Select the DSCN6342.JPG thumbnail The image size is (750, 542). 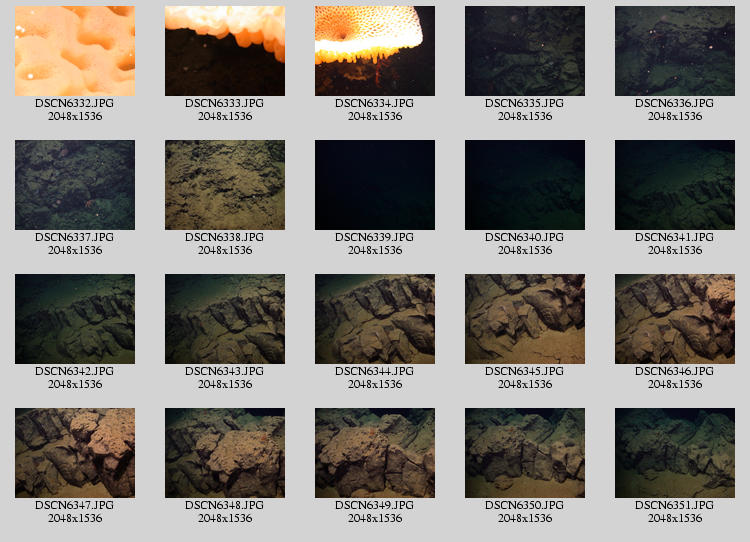click(75, 319)
